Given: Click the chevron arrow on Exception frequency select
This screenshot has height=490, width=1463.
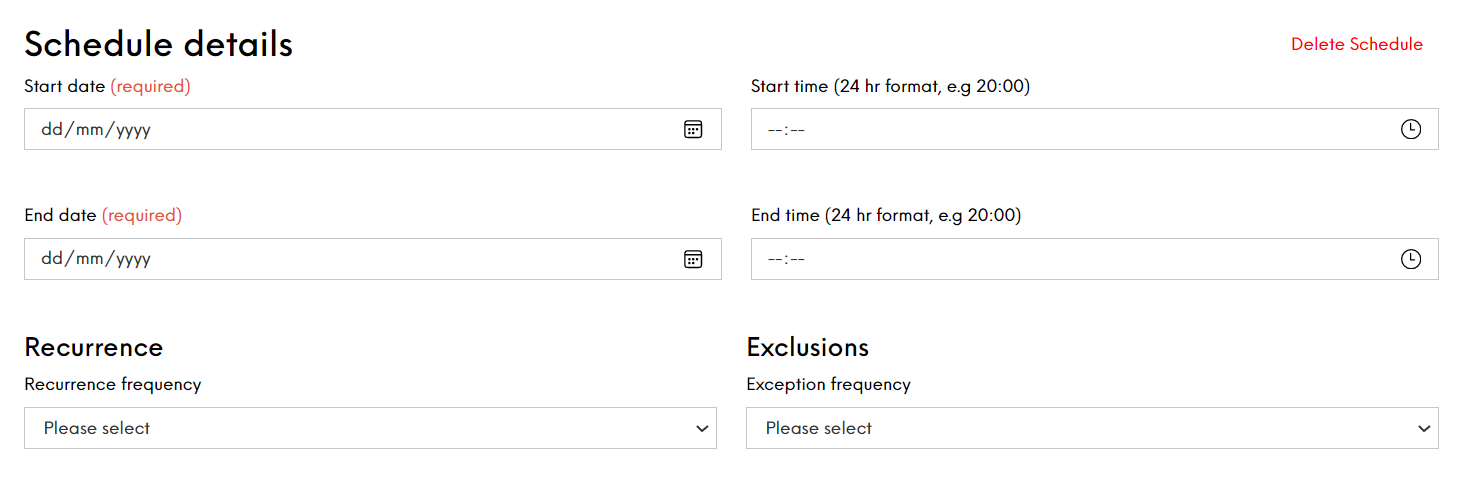Looking at the screenshot, I should [x=1424, y=428].
